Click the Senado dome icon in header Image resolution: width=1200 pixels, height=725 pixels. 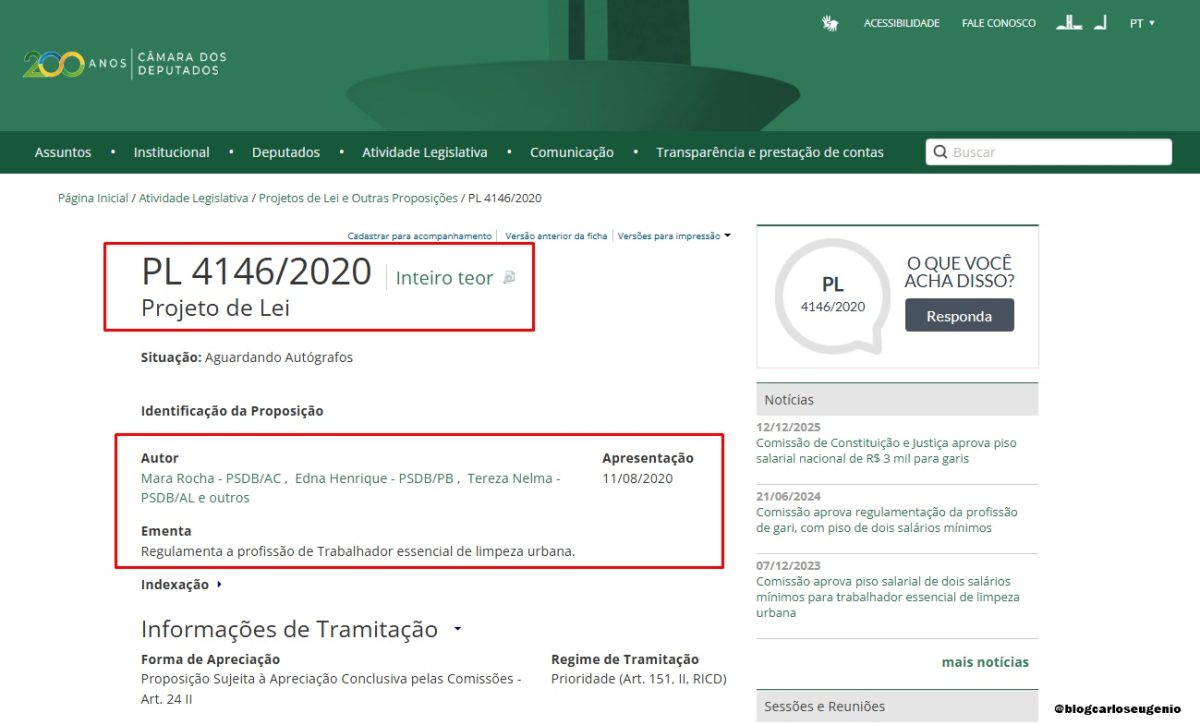1100,22
